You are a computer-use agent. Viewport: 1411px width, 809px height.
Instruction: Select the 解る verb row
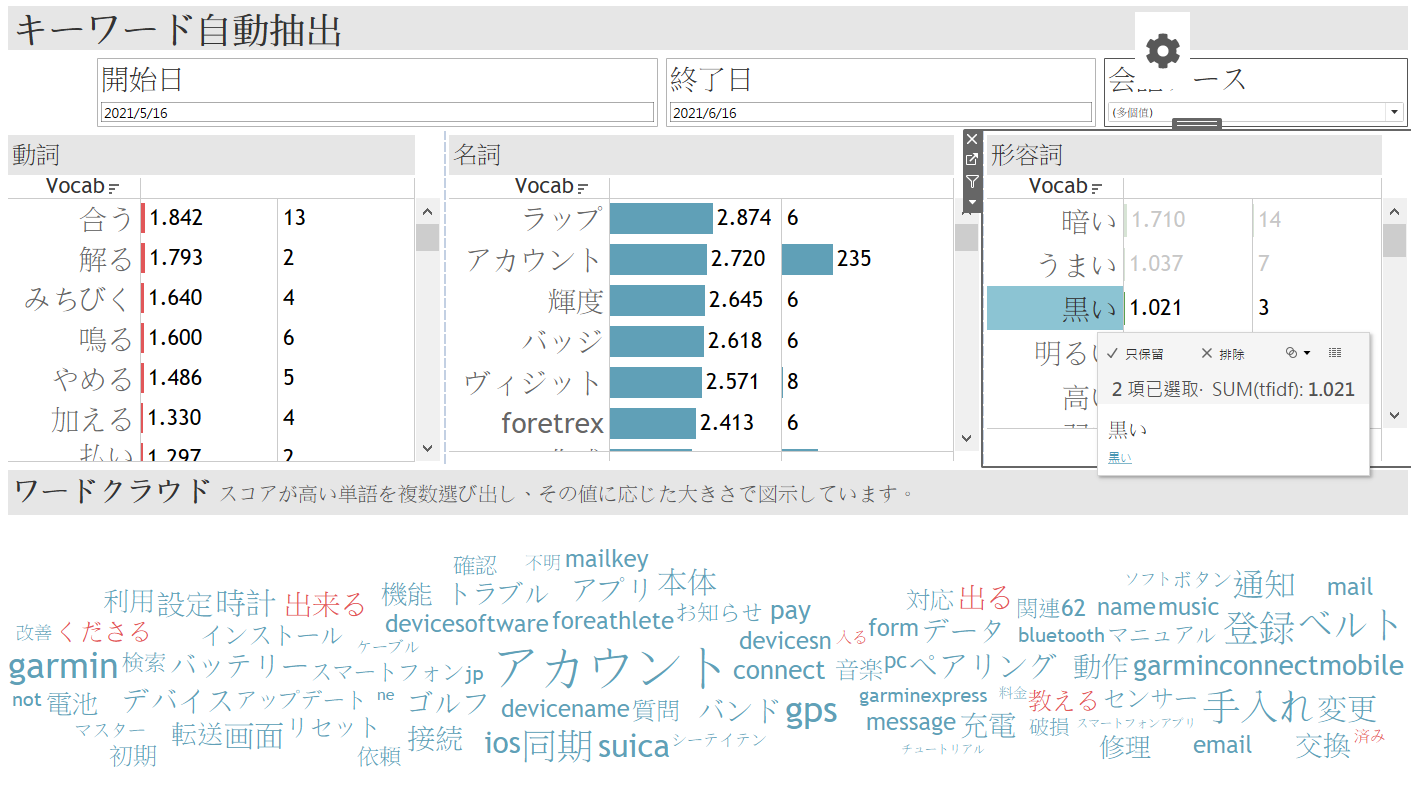pos(211,258)
